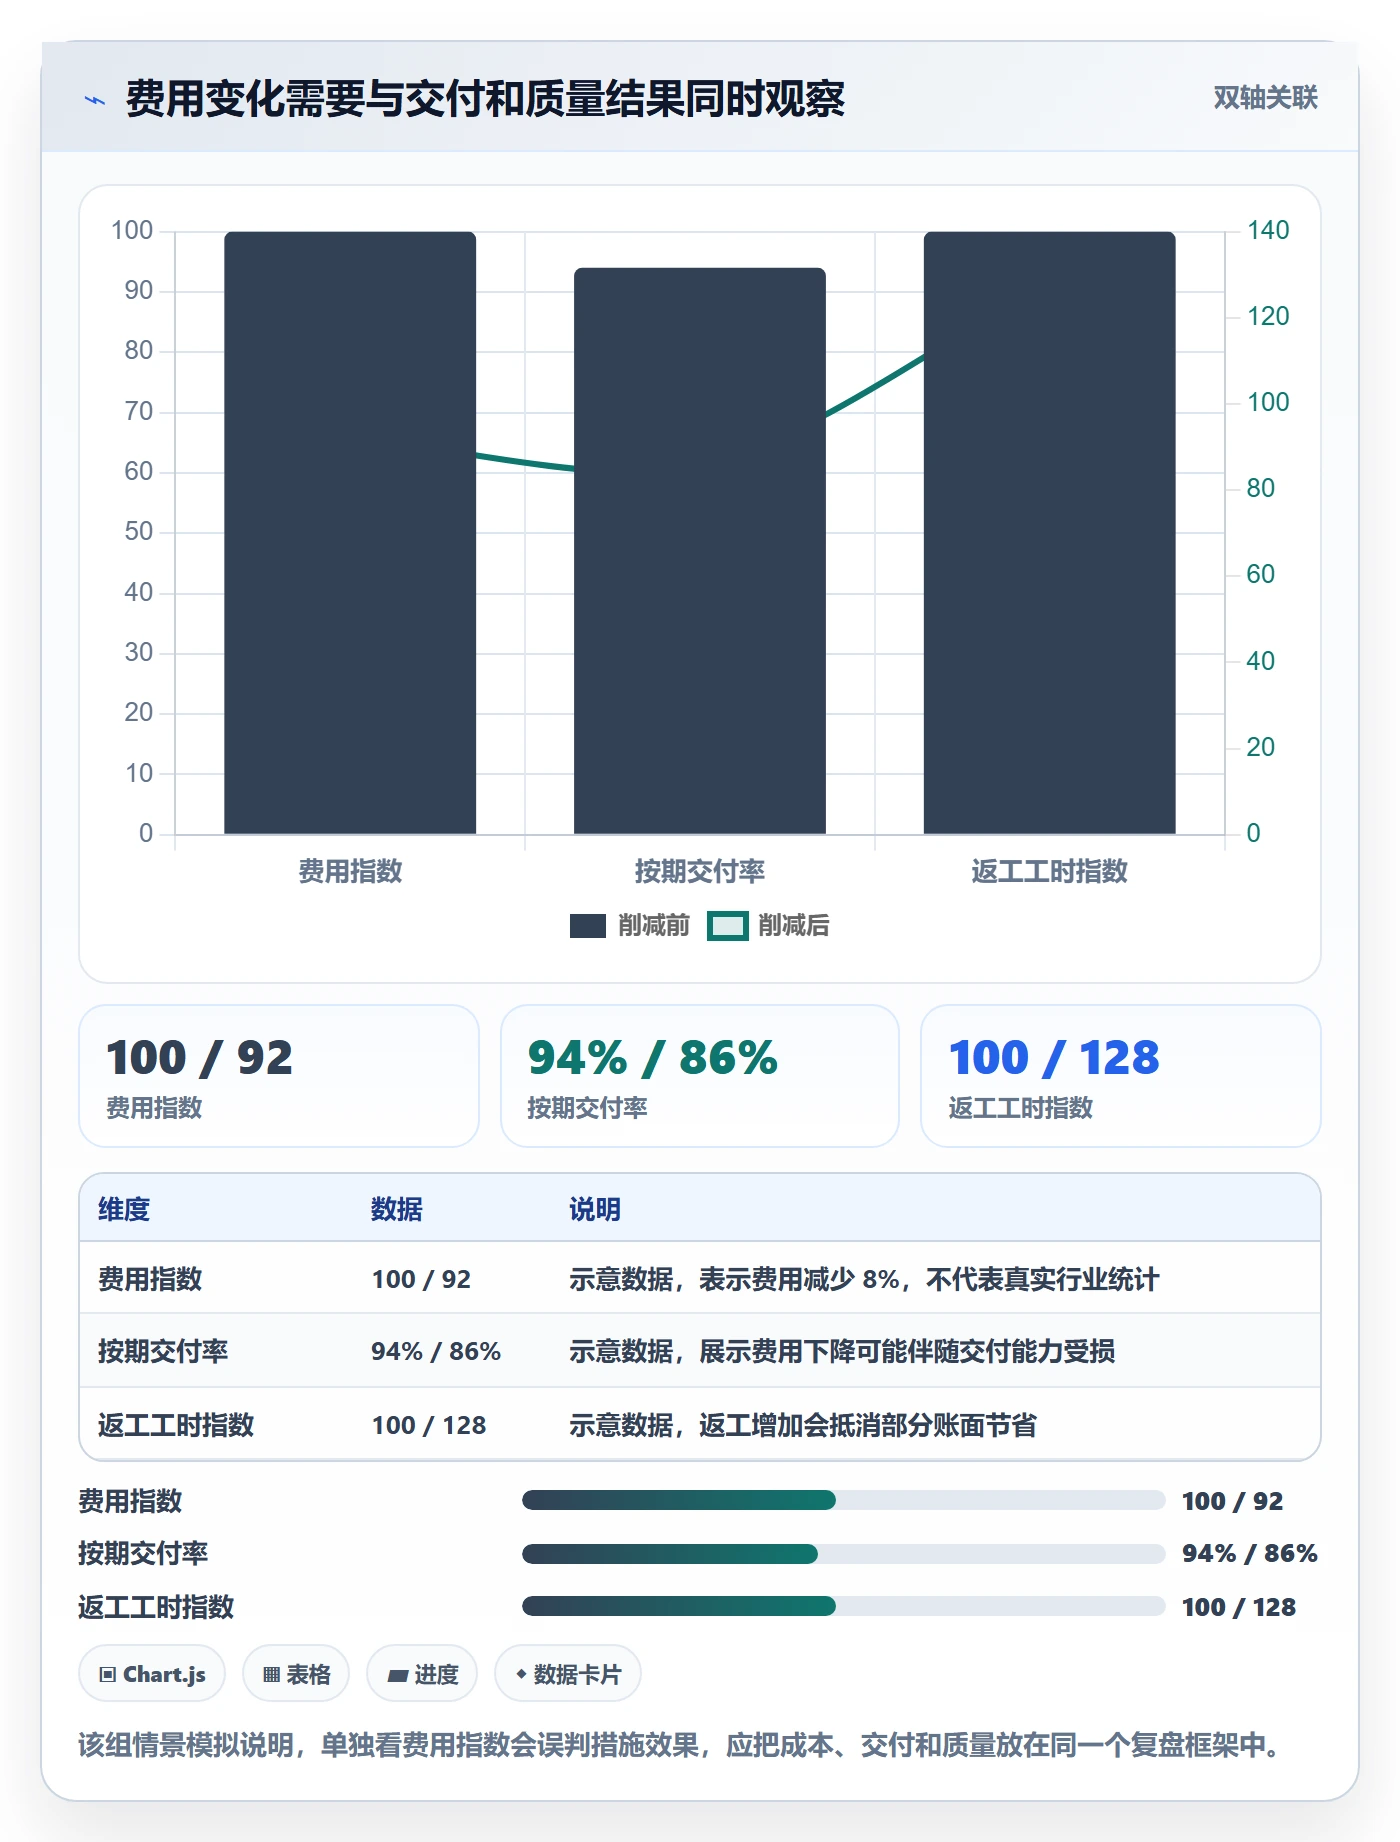Click the 双轴关联 label in header
The image size is (1400, 1842).
[1265, 98]
